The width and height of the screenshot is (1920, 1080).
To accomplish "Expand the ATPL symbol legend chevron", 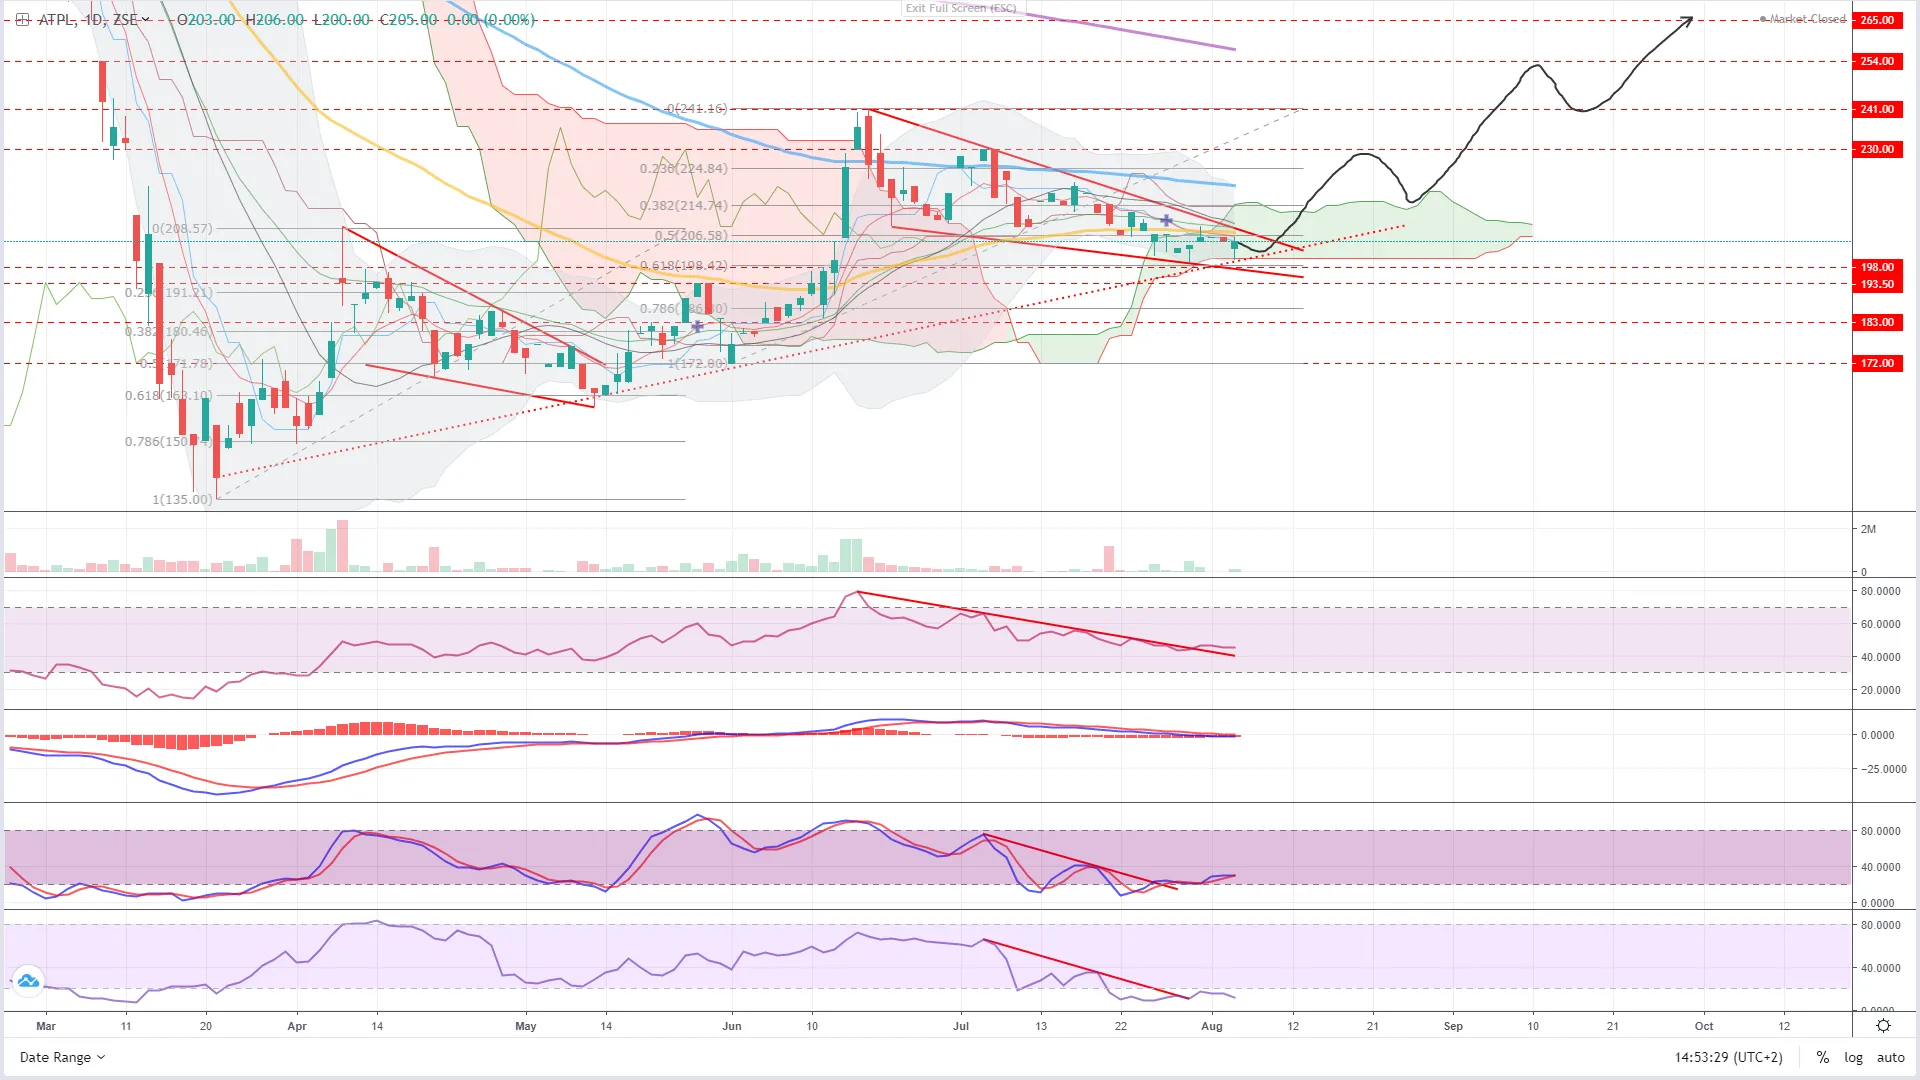I will click(x=147, y=19).
